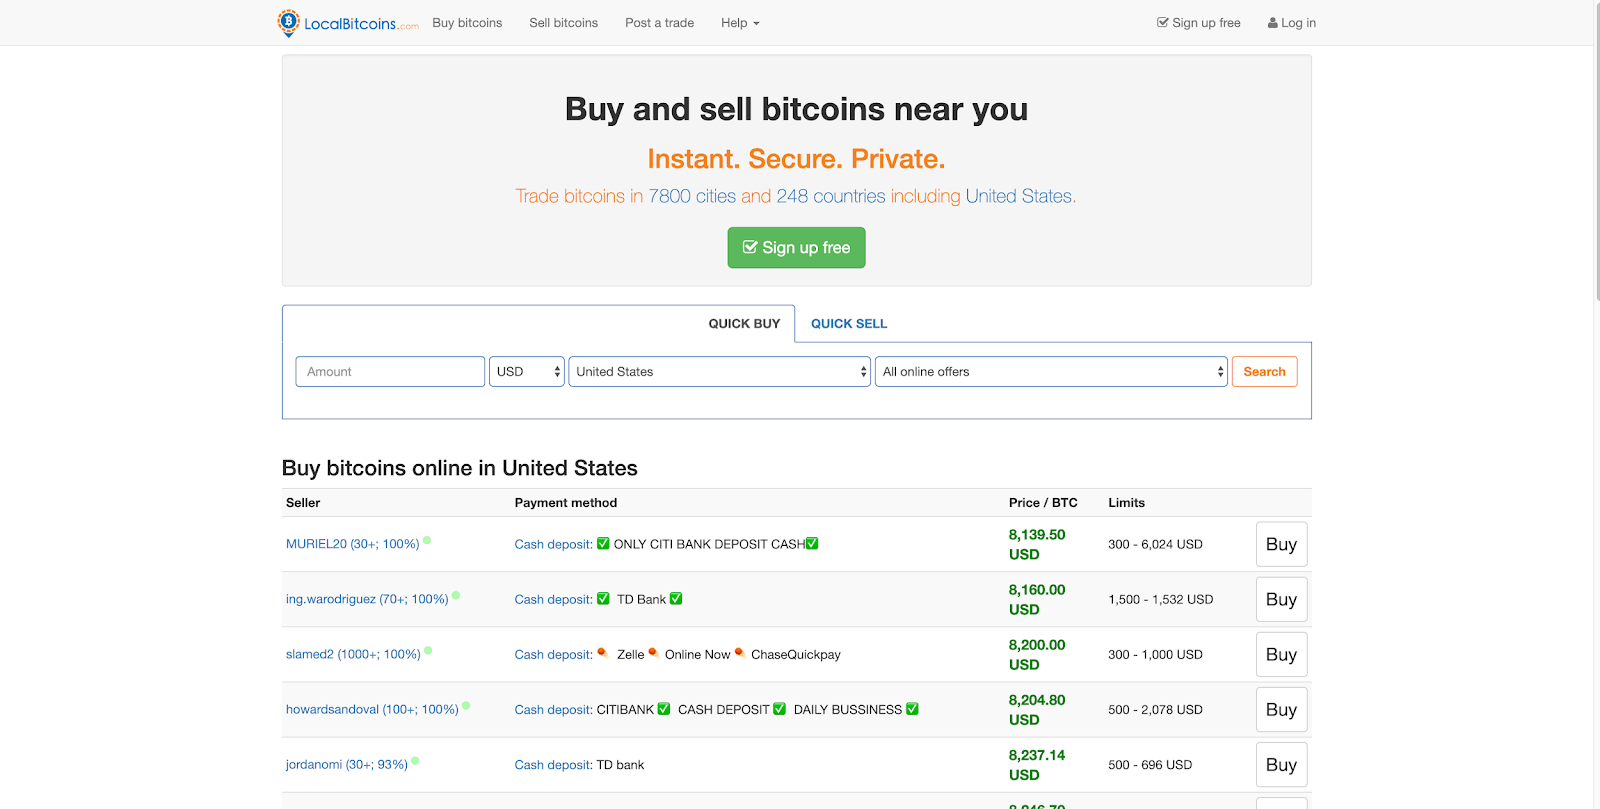The width and height of the screenshot is (1600, 809).
Task: Open seller ing.warodriguez profile
Action: click(367, 599)
